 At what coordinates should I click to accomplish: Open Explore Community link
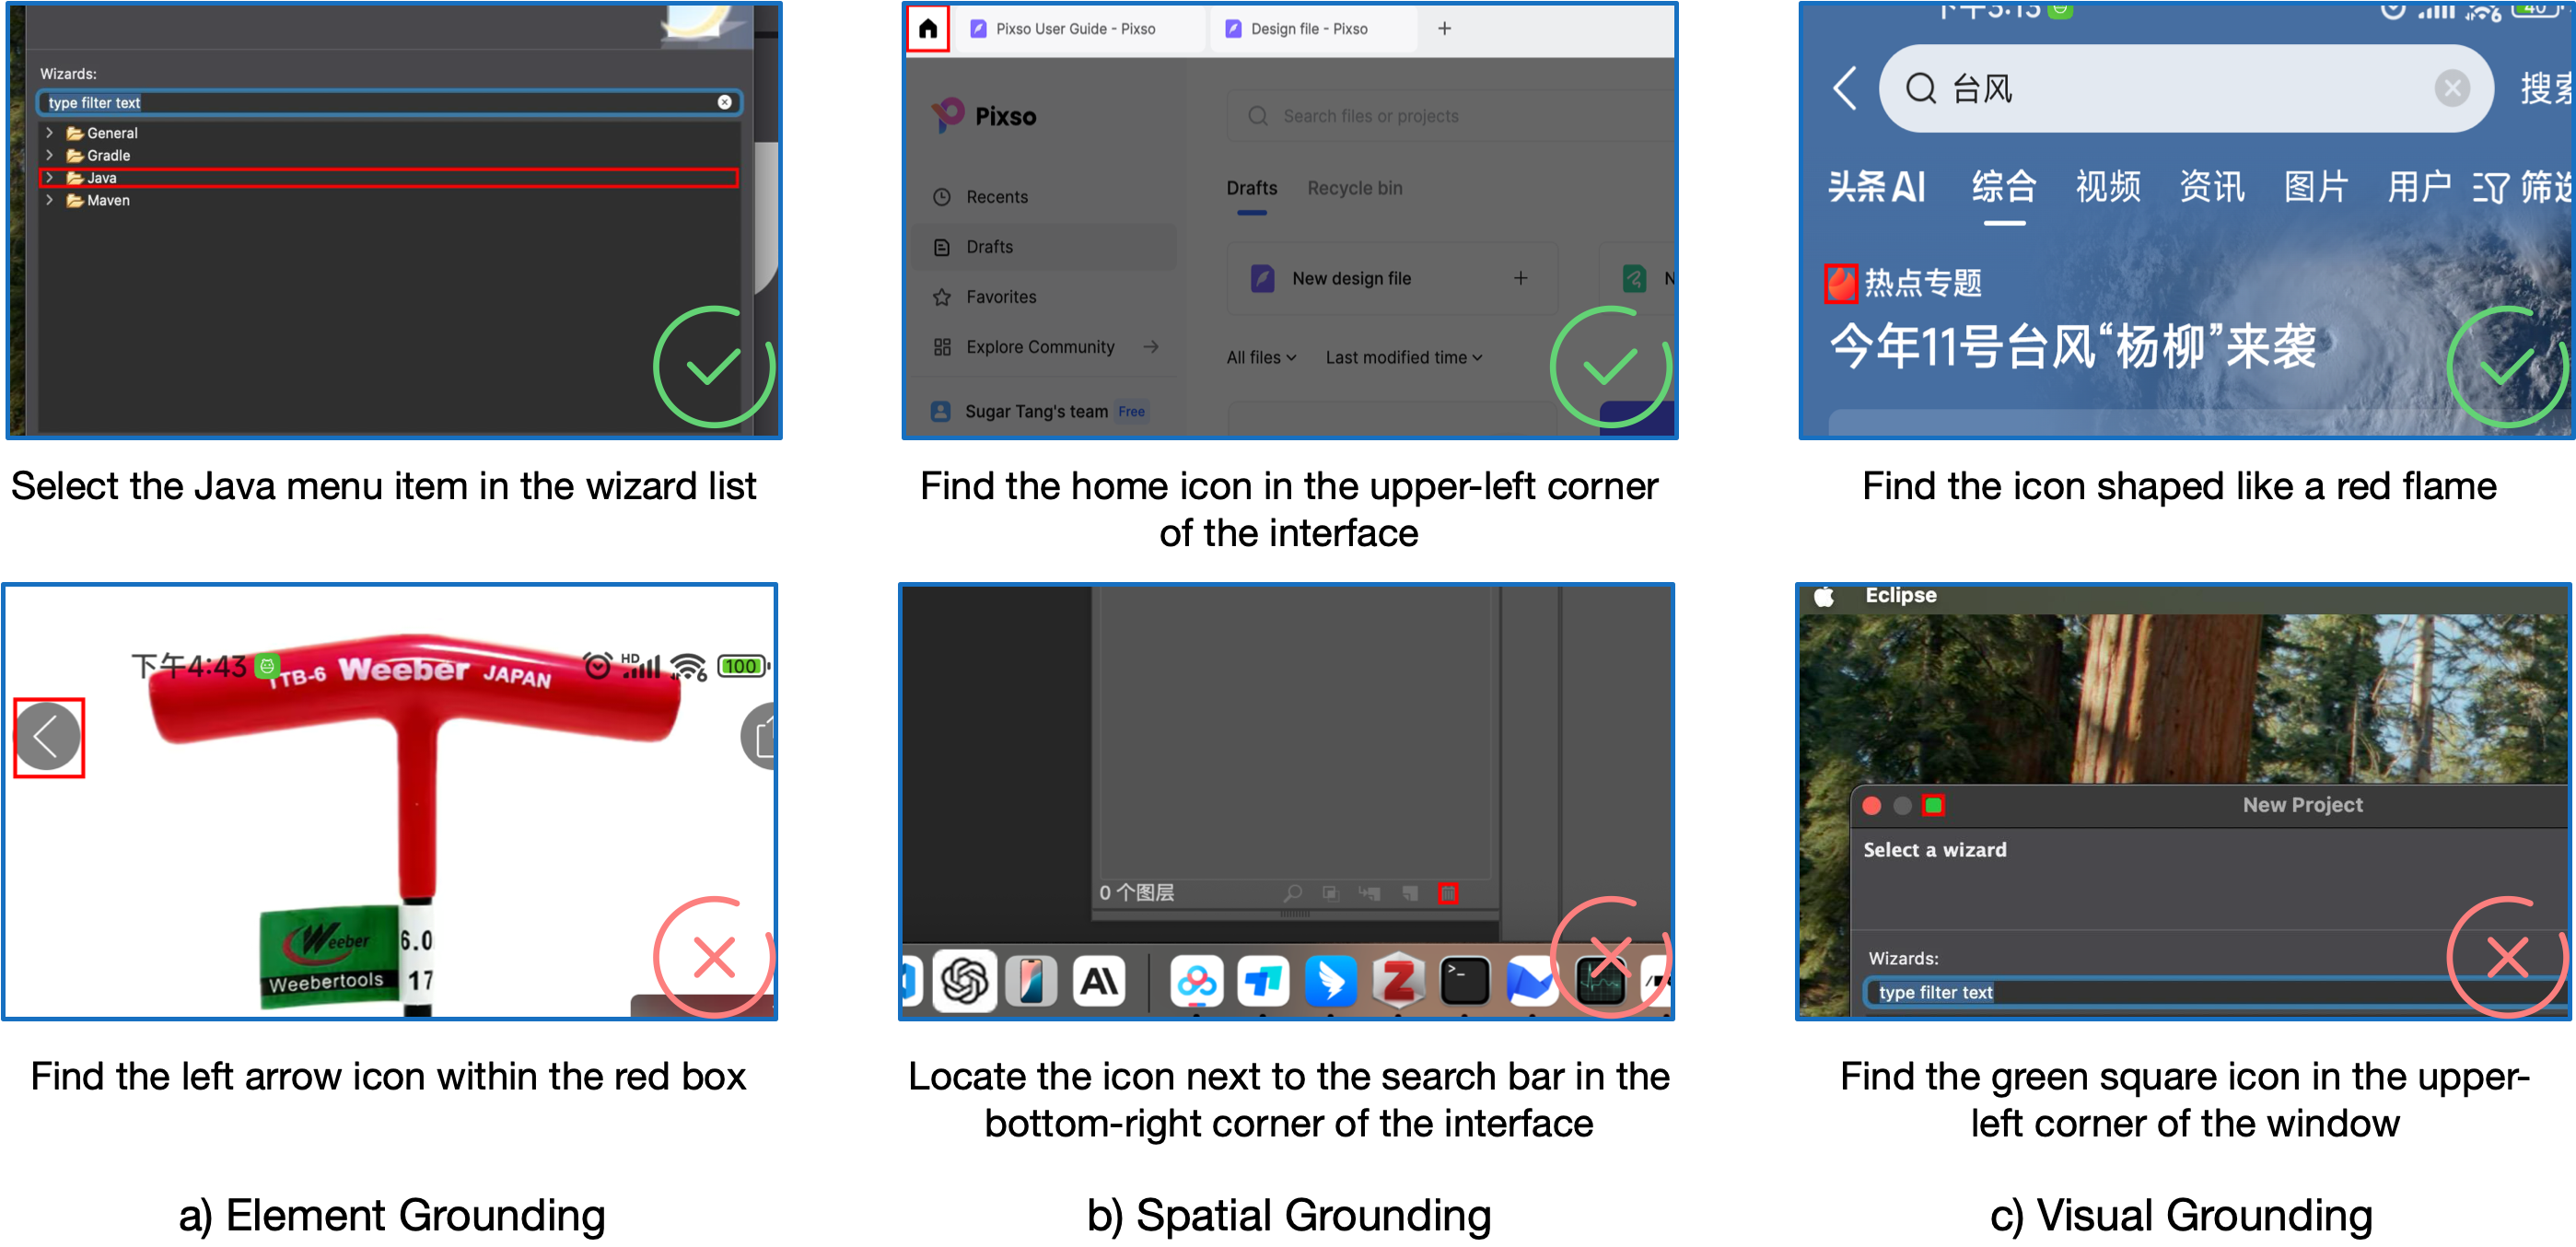(x=1040, y=347)
